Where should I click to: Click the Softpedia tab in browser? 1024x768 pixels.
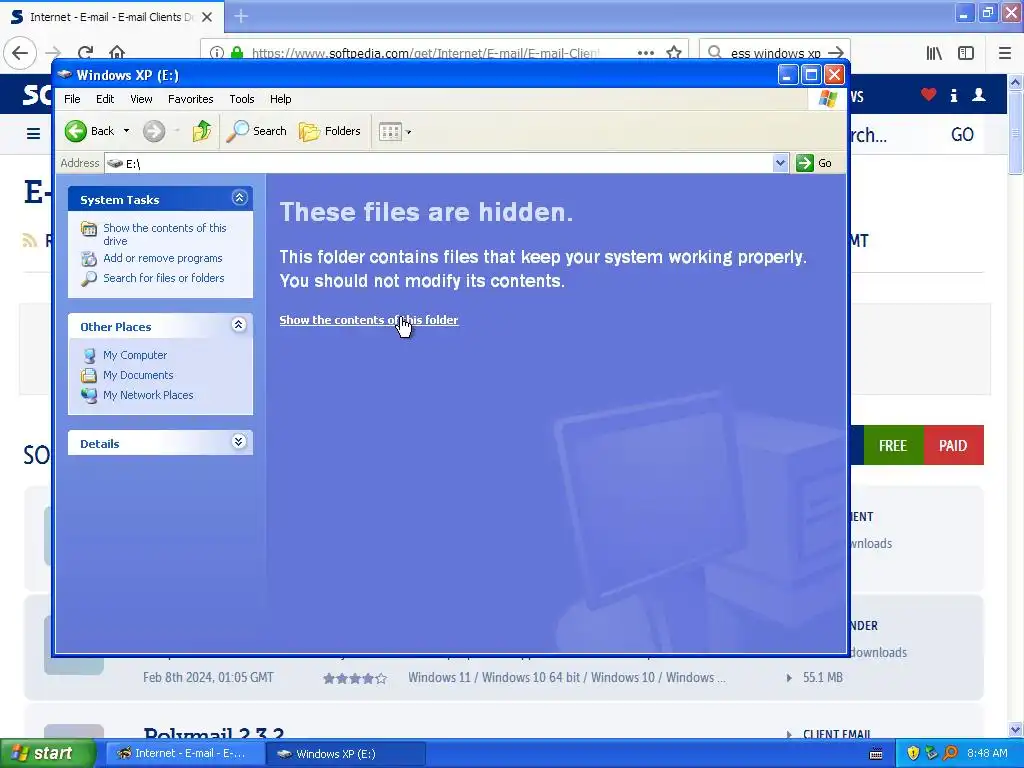pos(112,17)
